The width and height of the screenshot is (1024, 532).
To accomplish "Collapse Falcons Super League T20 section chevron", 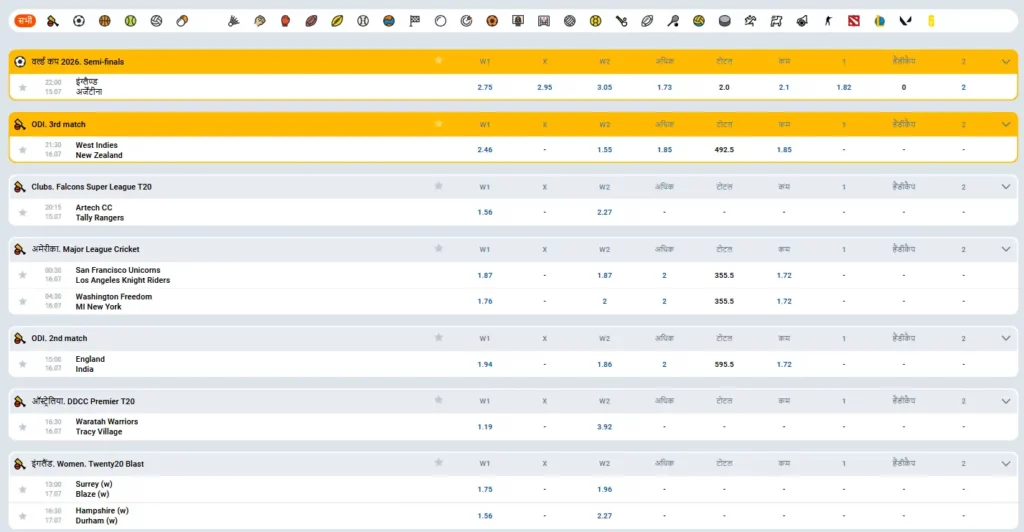I will (1006, 187).
